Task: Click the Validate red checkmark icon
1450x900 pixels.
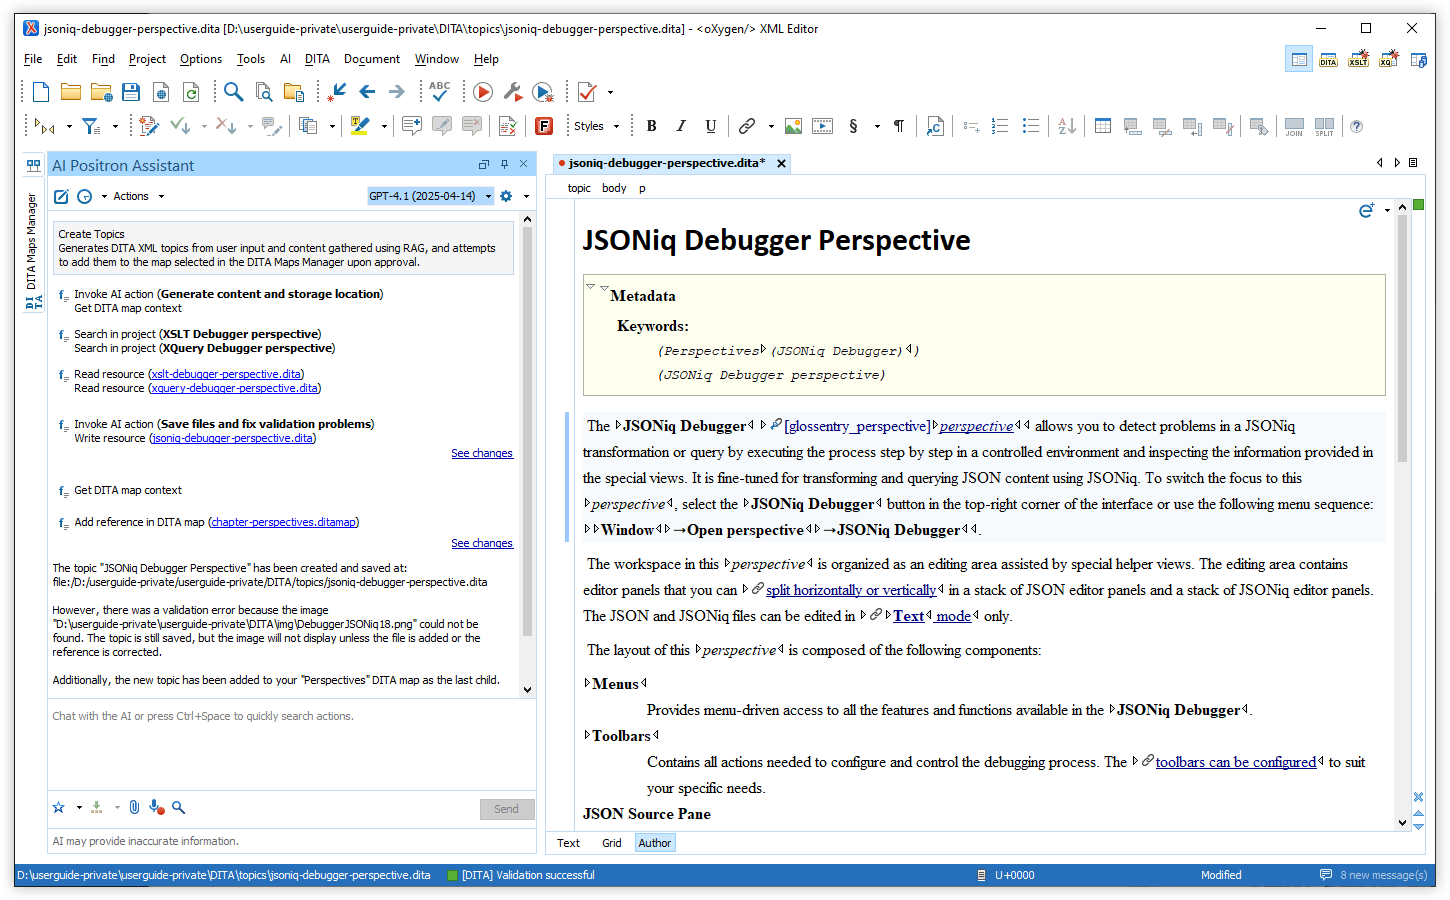Action: [587, 92]
